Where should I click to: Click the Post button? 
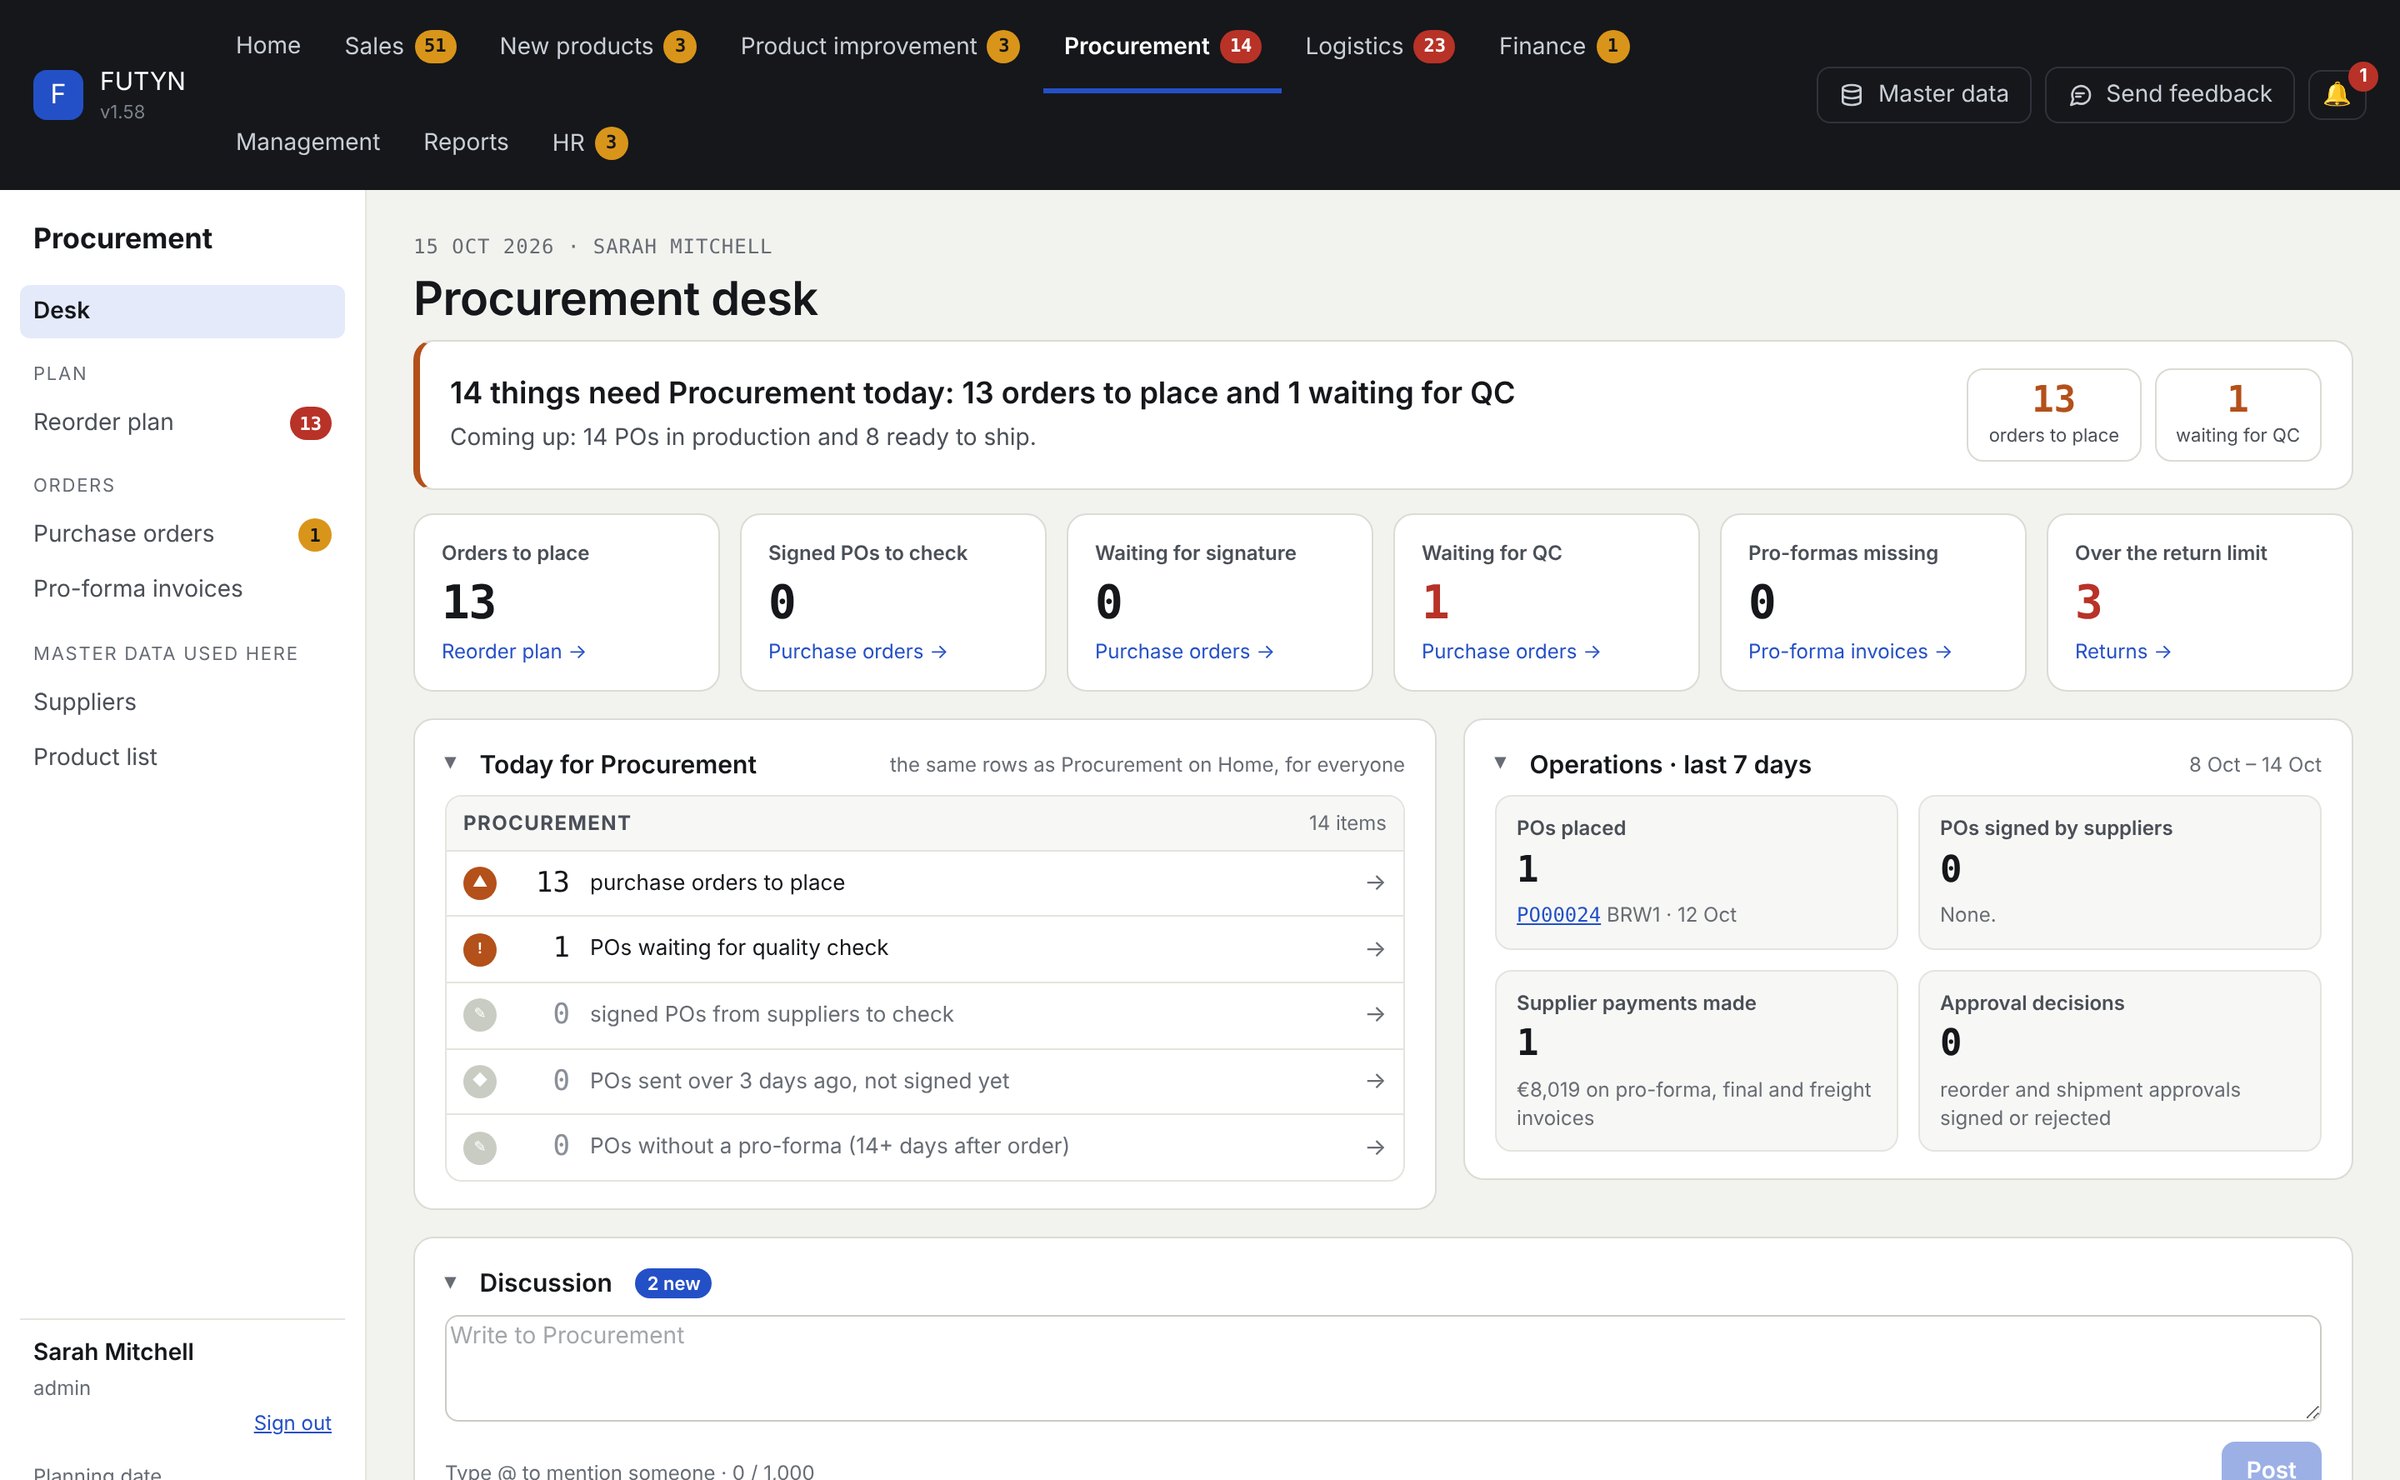2271,1462
